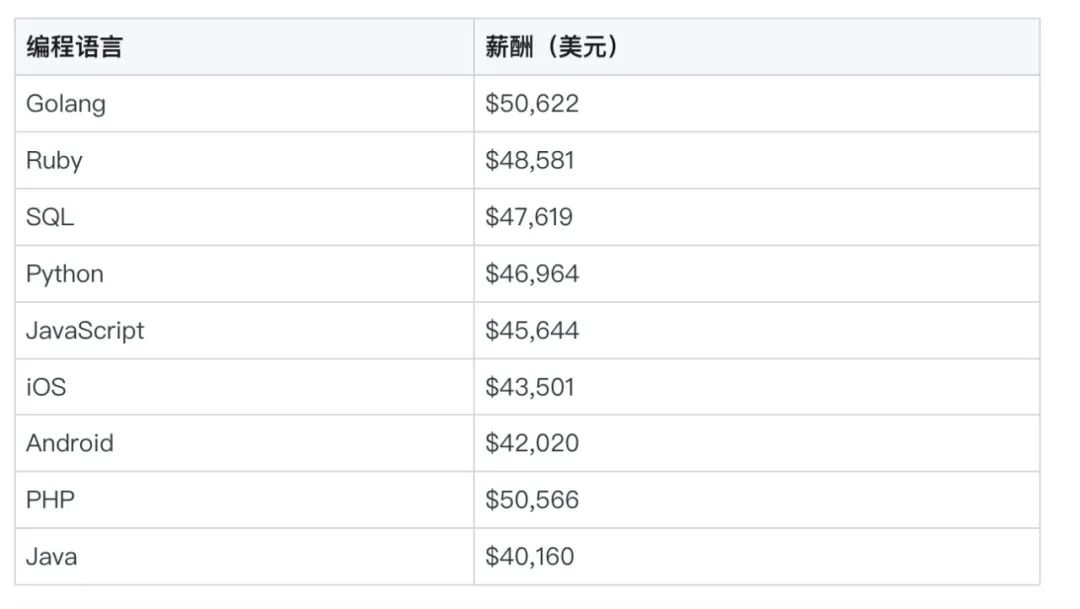The image size is (1080, 609).
Task: Select the Python cell
Action: [65, 274]
